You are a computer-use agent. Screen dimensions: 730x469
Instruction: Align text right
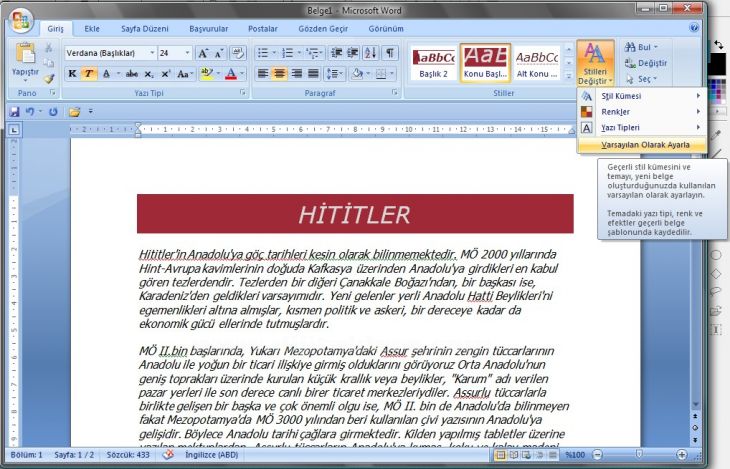click(x=297, y=74)
